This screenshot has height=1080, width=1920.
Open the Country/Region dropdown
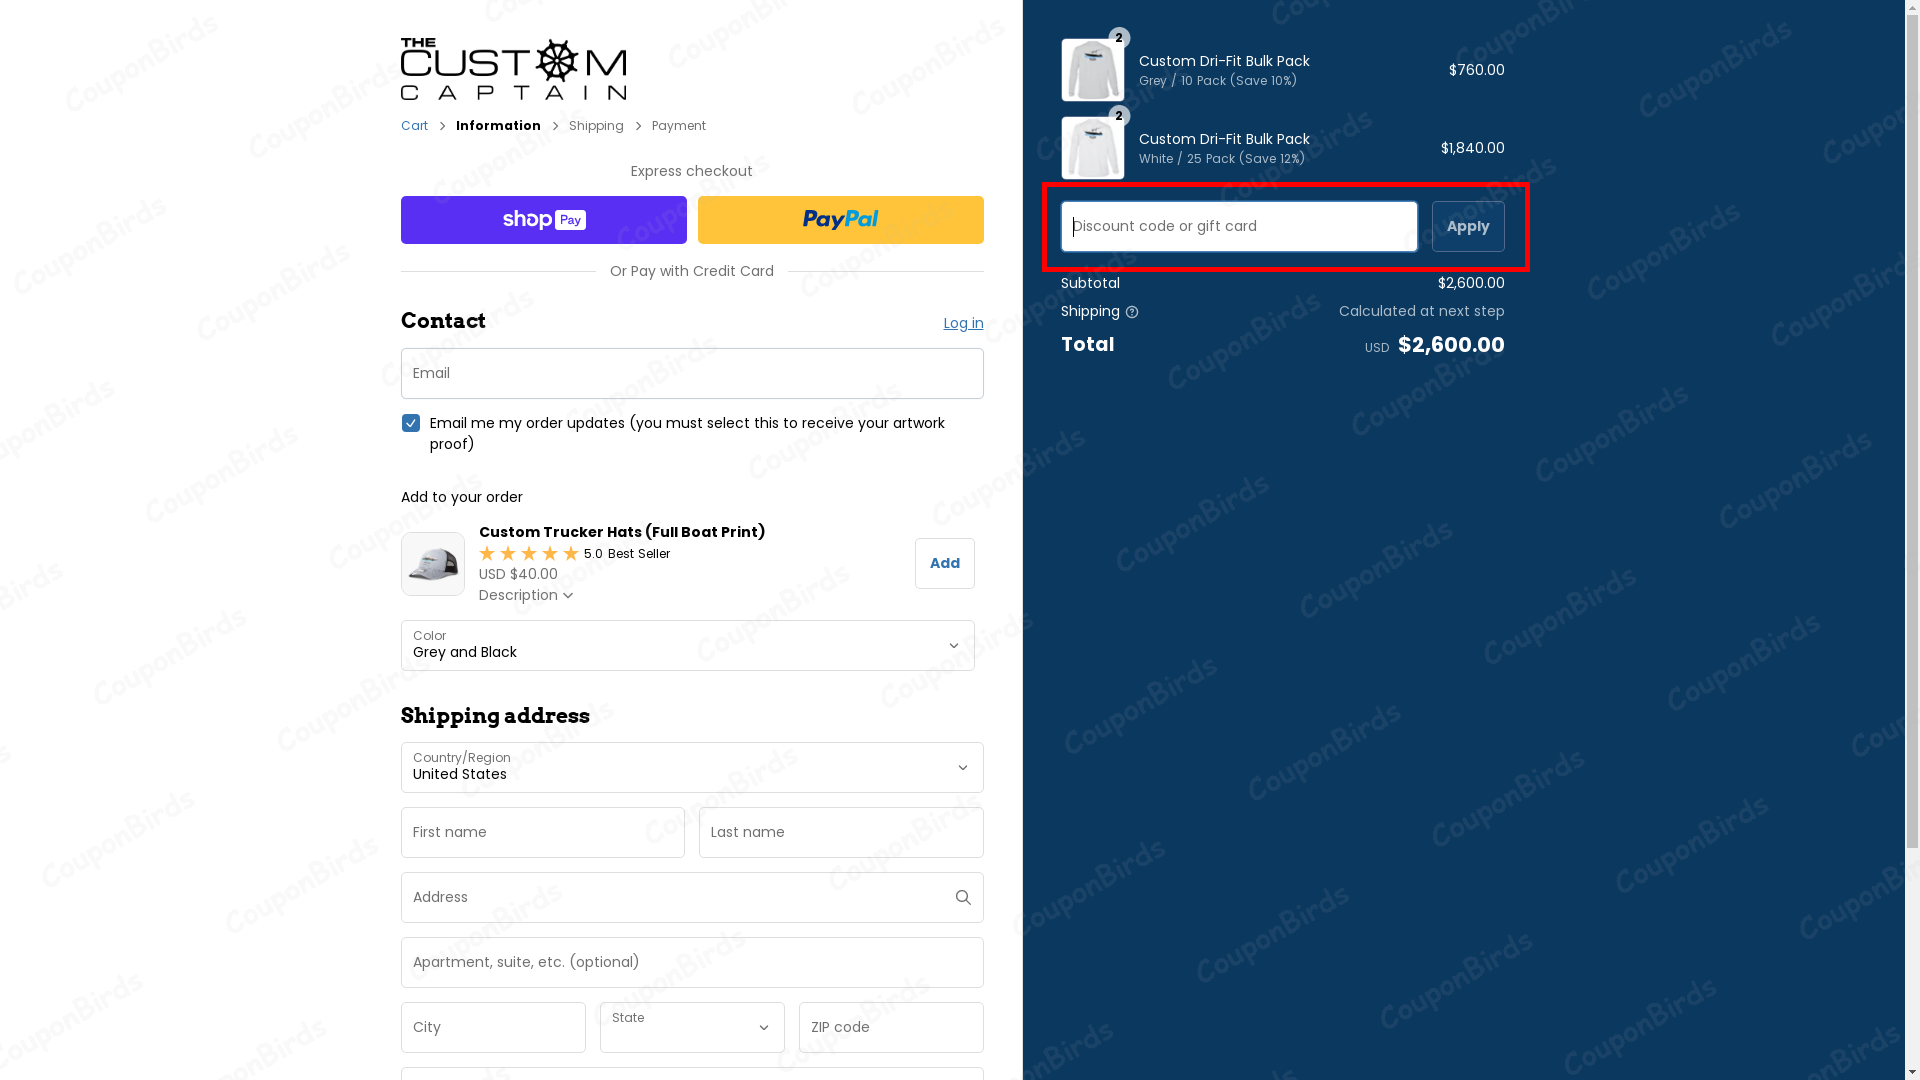coord(692,767)
